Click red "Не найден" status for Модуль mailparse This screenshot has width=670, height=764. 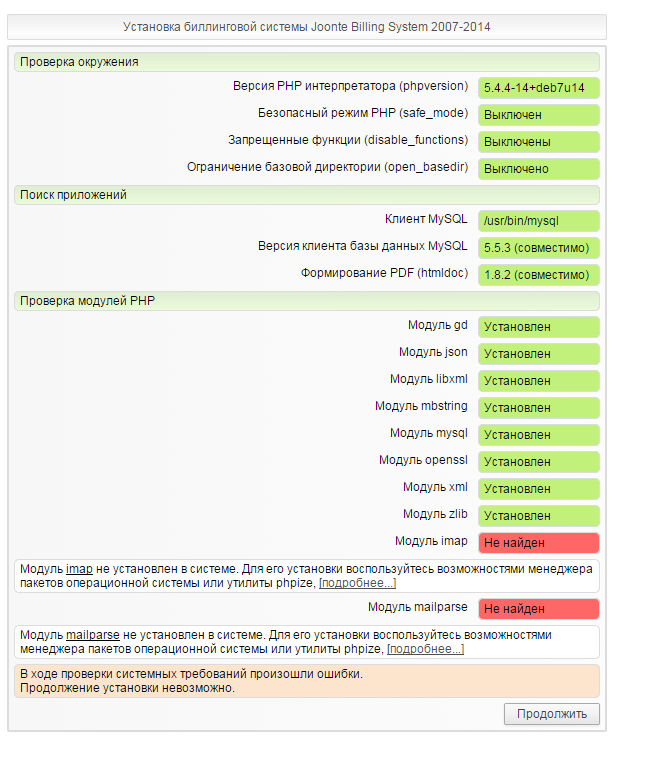[538, 609]
